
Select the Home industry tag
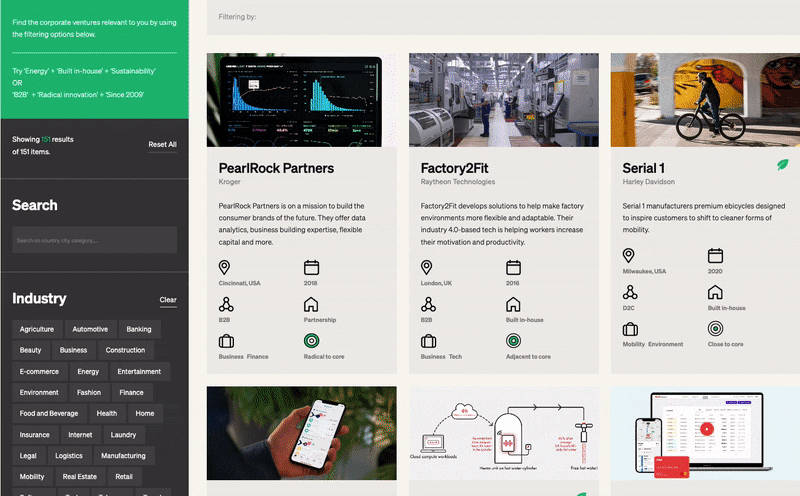[145, 413]
